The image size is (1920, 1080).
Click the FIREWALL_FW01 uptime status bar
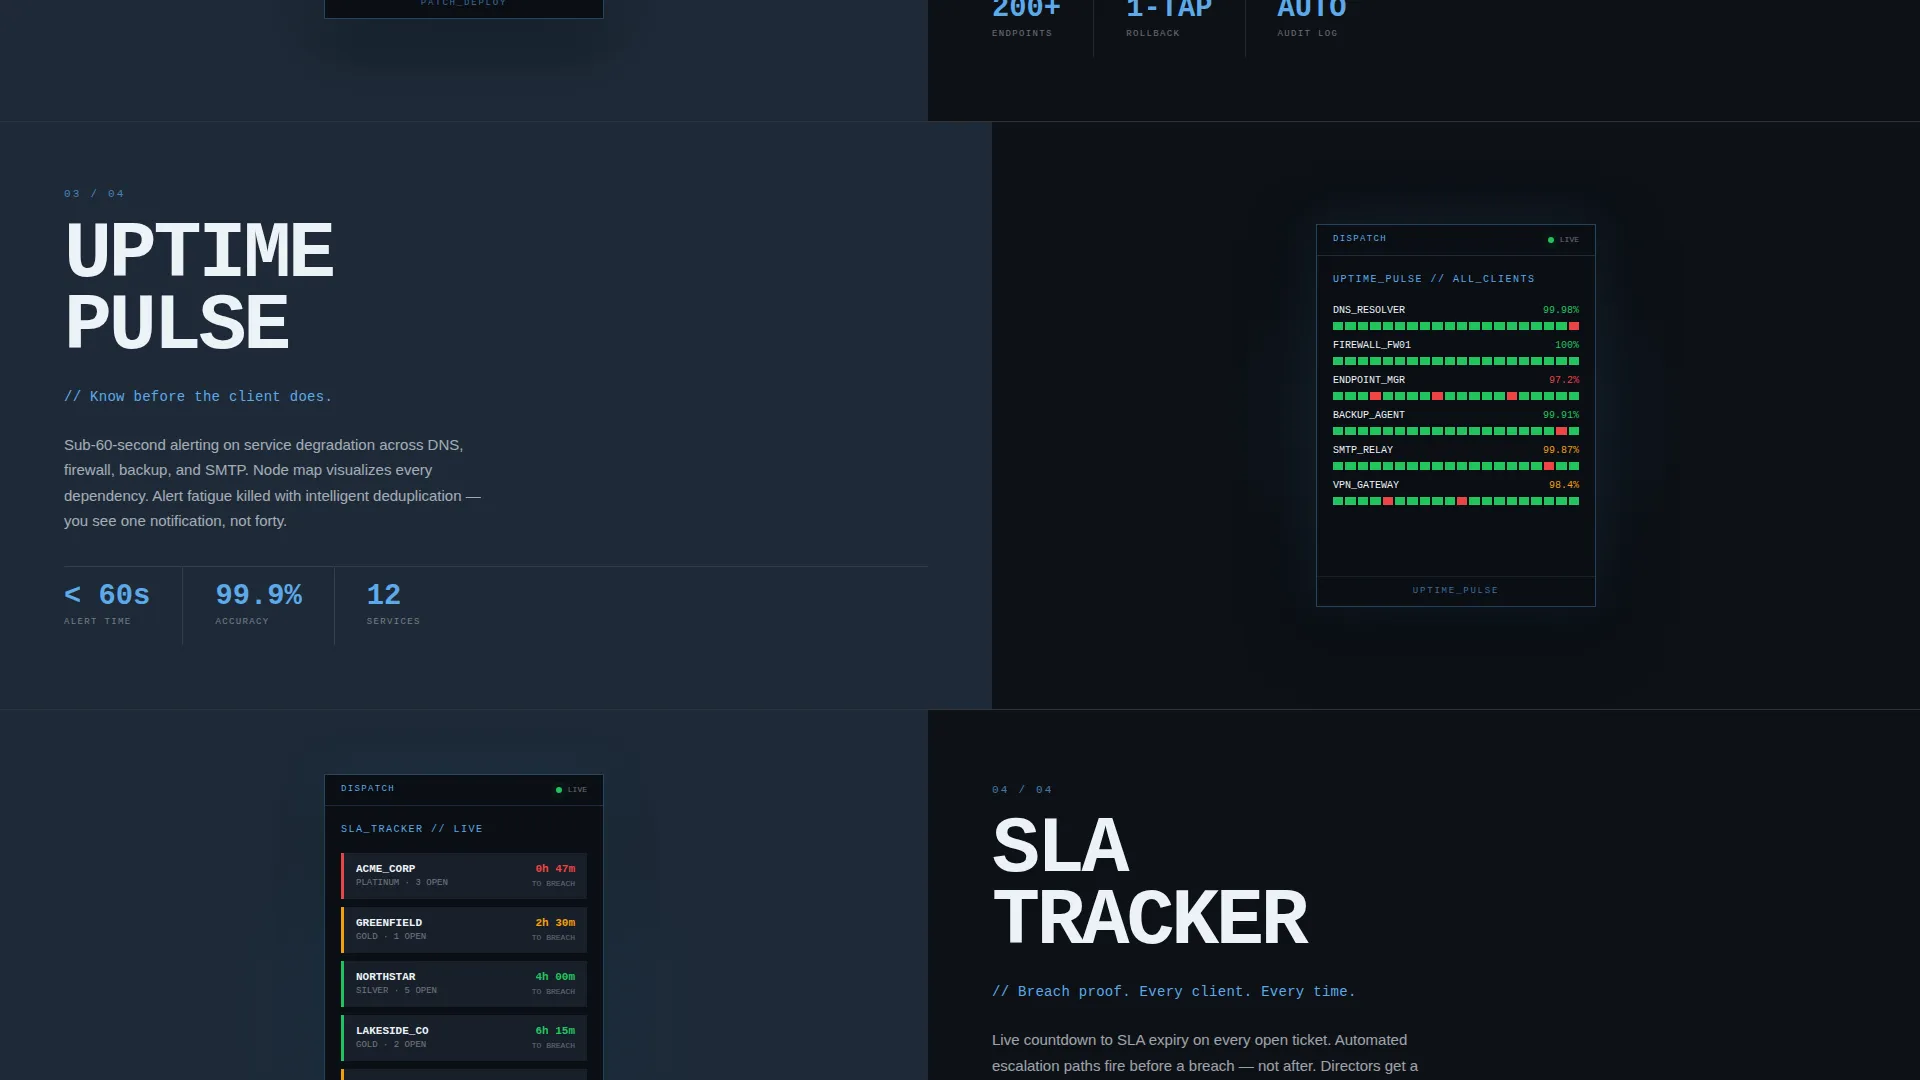[1456, 362]
